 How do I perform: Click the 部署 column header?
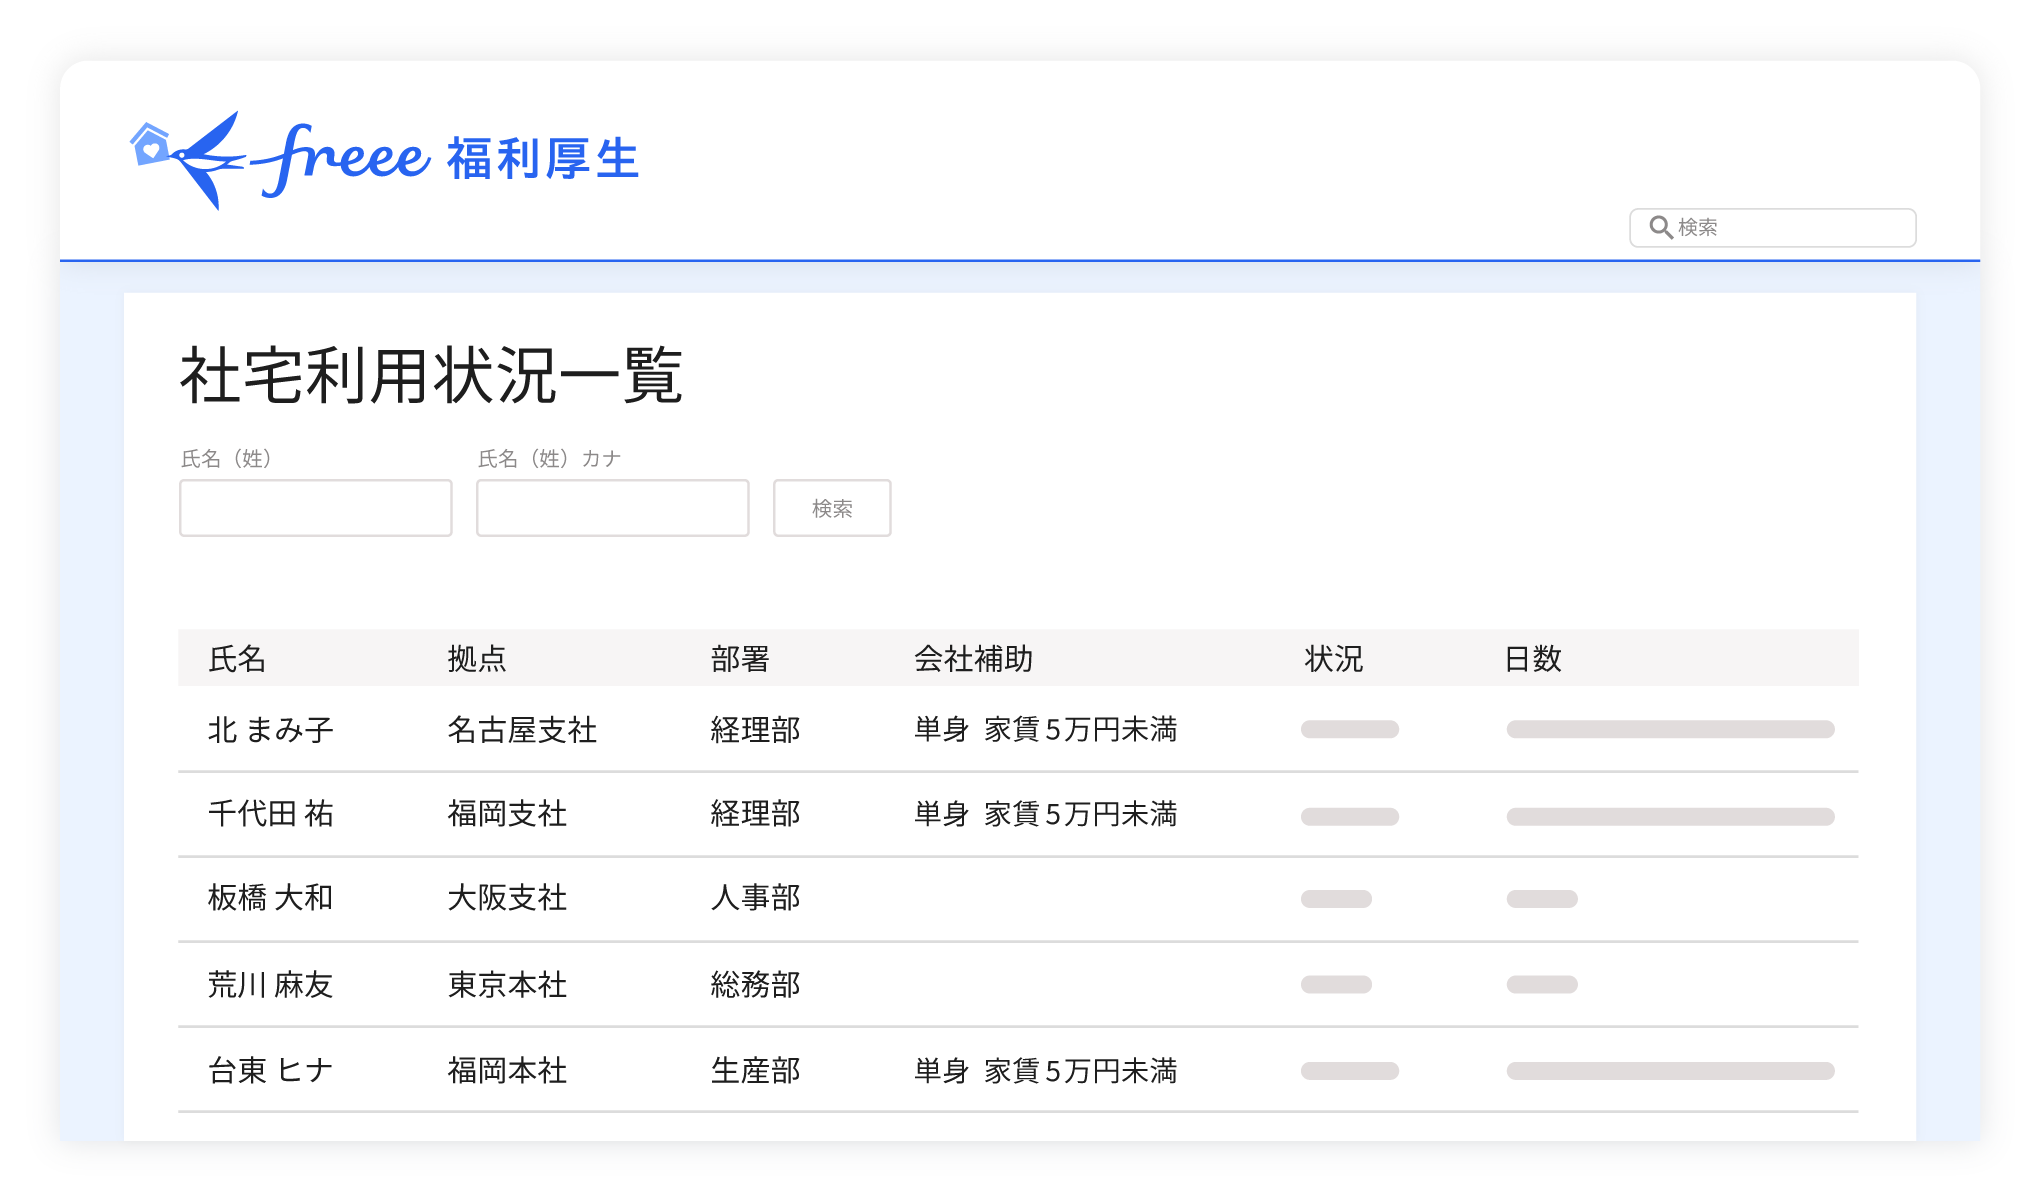740,659
